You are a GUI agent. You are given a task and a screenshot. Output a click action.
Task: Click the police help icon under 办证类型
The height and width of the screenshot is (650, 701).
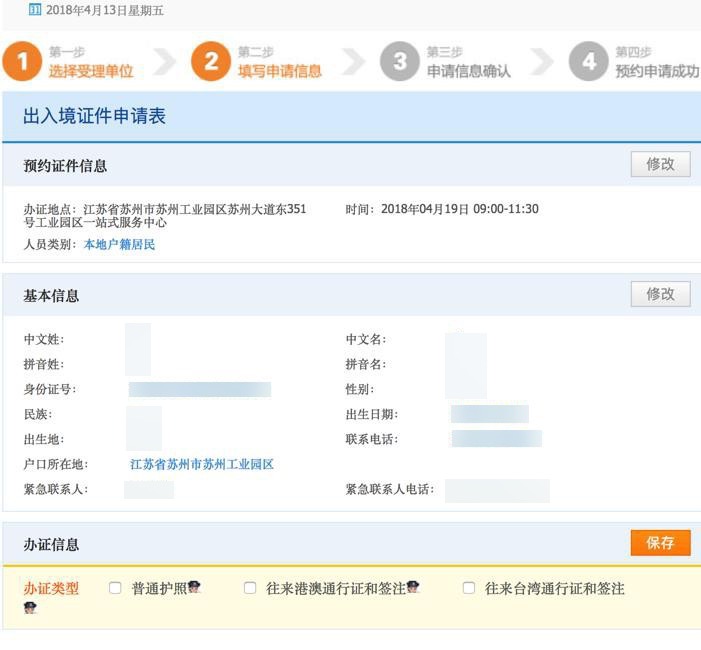coord(30,608)
